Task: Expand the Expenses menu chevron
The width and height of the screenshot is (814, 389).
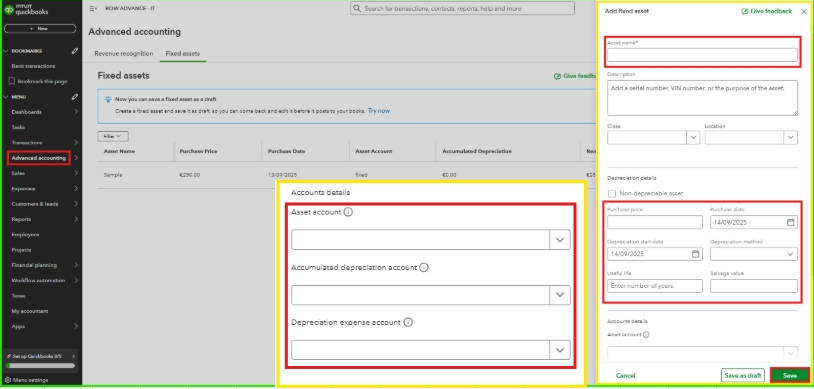Action: pyautogui.click(x=76, y=189)
